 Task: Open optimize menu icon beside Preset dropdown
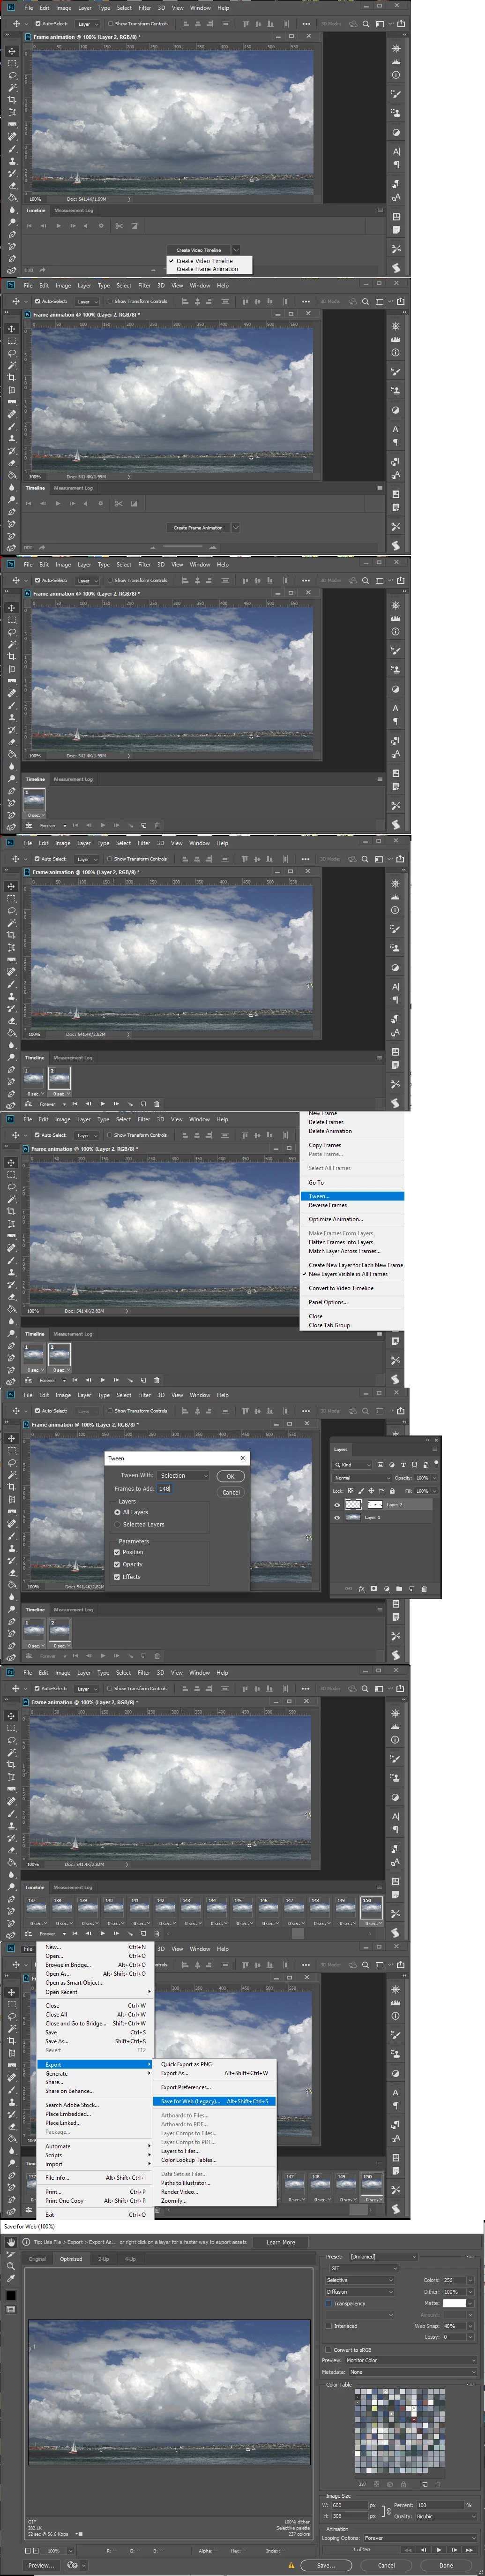pyautogui.click(x=469, y=2256)
